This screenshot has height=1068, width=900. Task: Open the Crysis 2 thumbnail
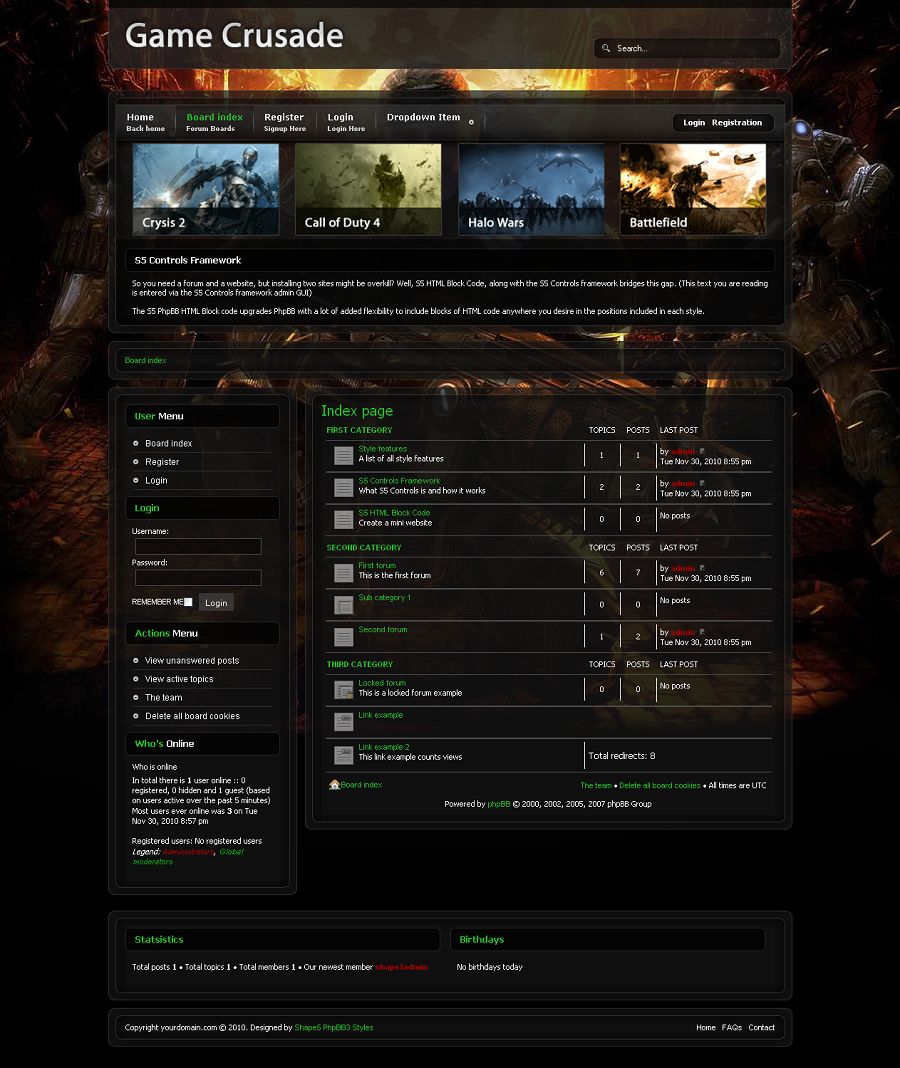[x=206, y=189]
